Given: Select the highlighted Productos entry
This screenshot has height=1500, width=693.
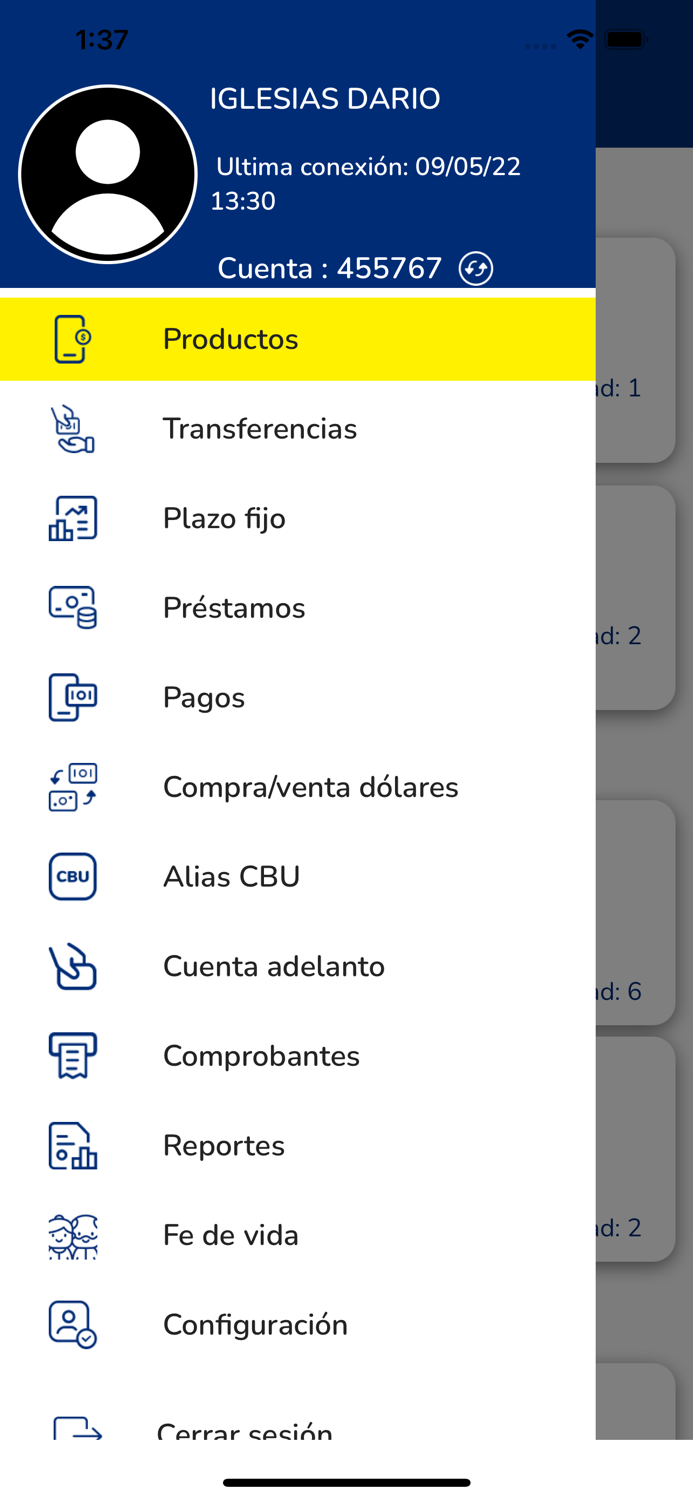Looking at the screenshot, I should [x=230, y=339].
